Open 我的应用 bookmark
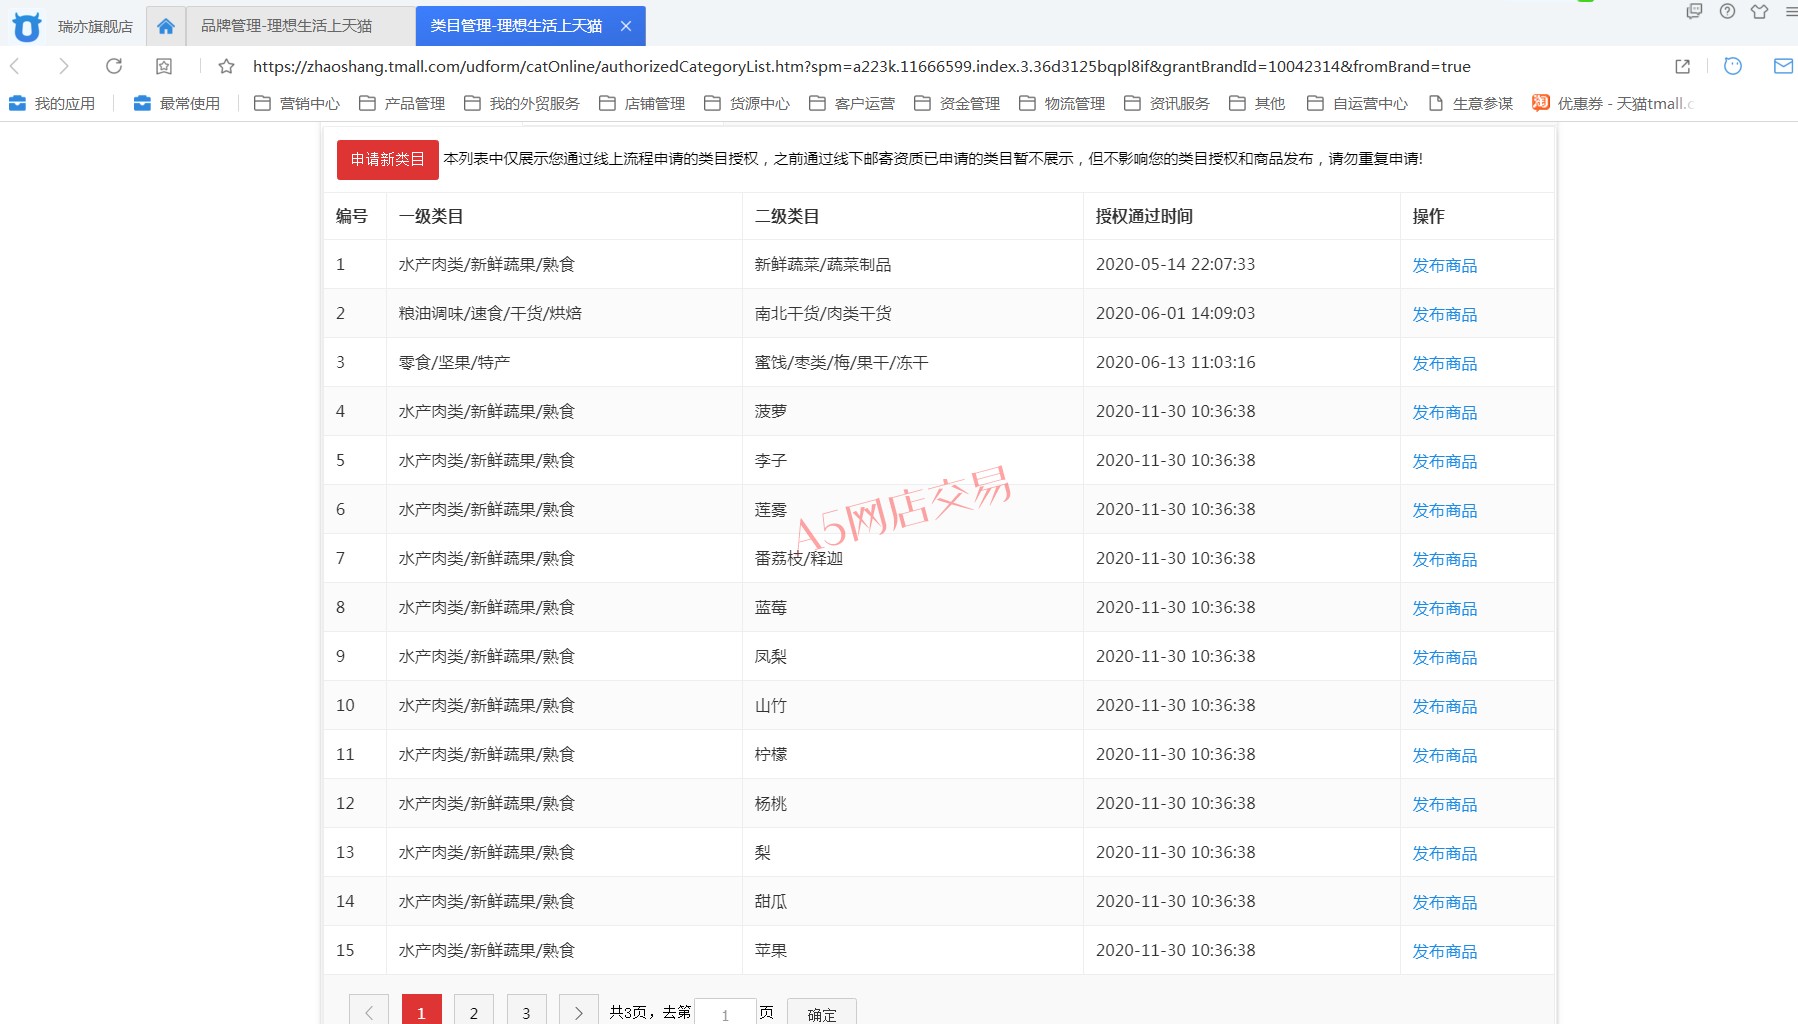 pyautogui.click(x=52, y=103)
